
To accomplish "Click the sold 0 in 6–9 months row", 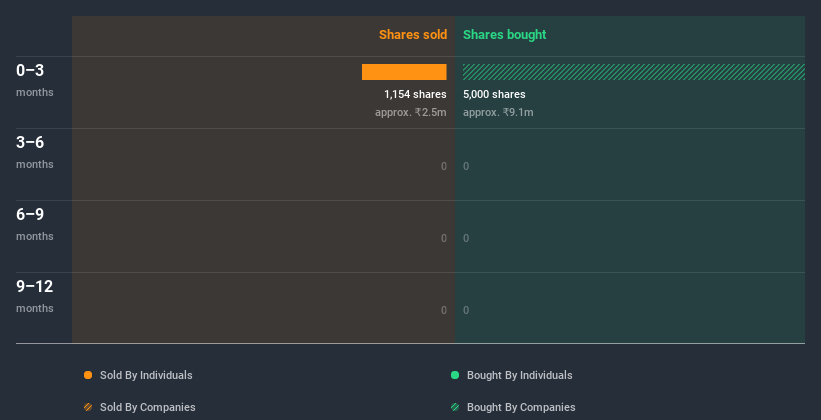I will tap(444, 238).
